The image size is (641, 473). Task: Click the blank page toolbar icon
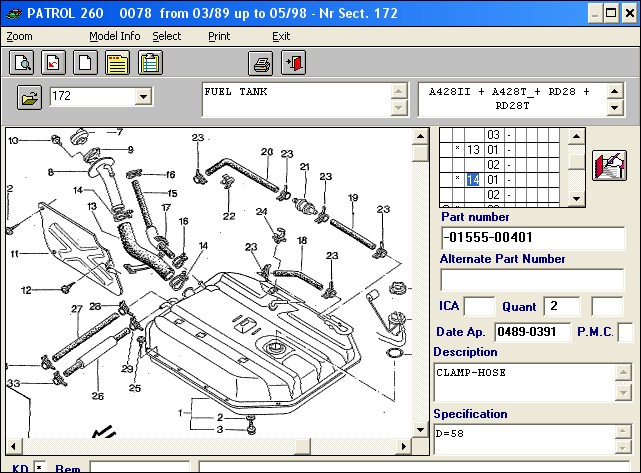tap(85, 63)
